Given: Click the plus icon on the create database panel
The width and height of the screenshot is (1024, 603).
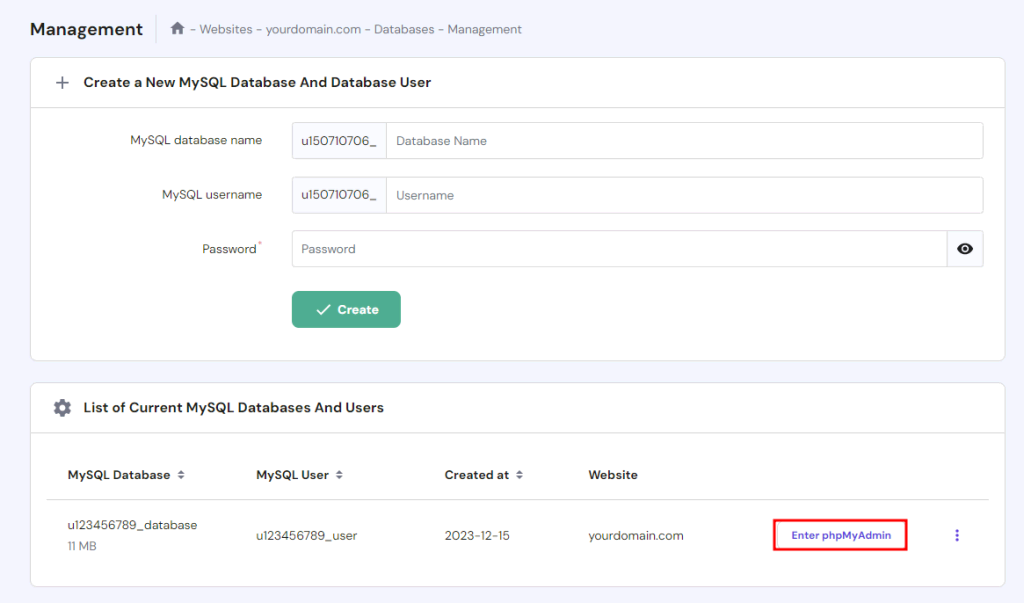Looking at the screenshot, I should tap(62, 82).
